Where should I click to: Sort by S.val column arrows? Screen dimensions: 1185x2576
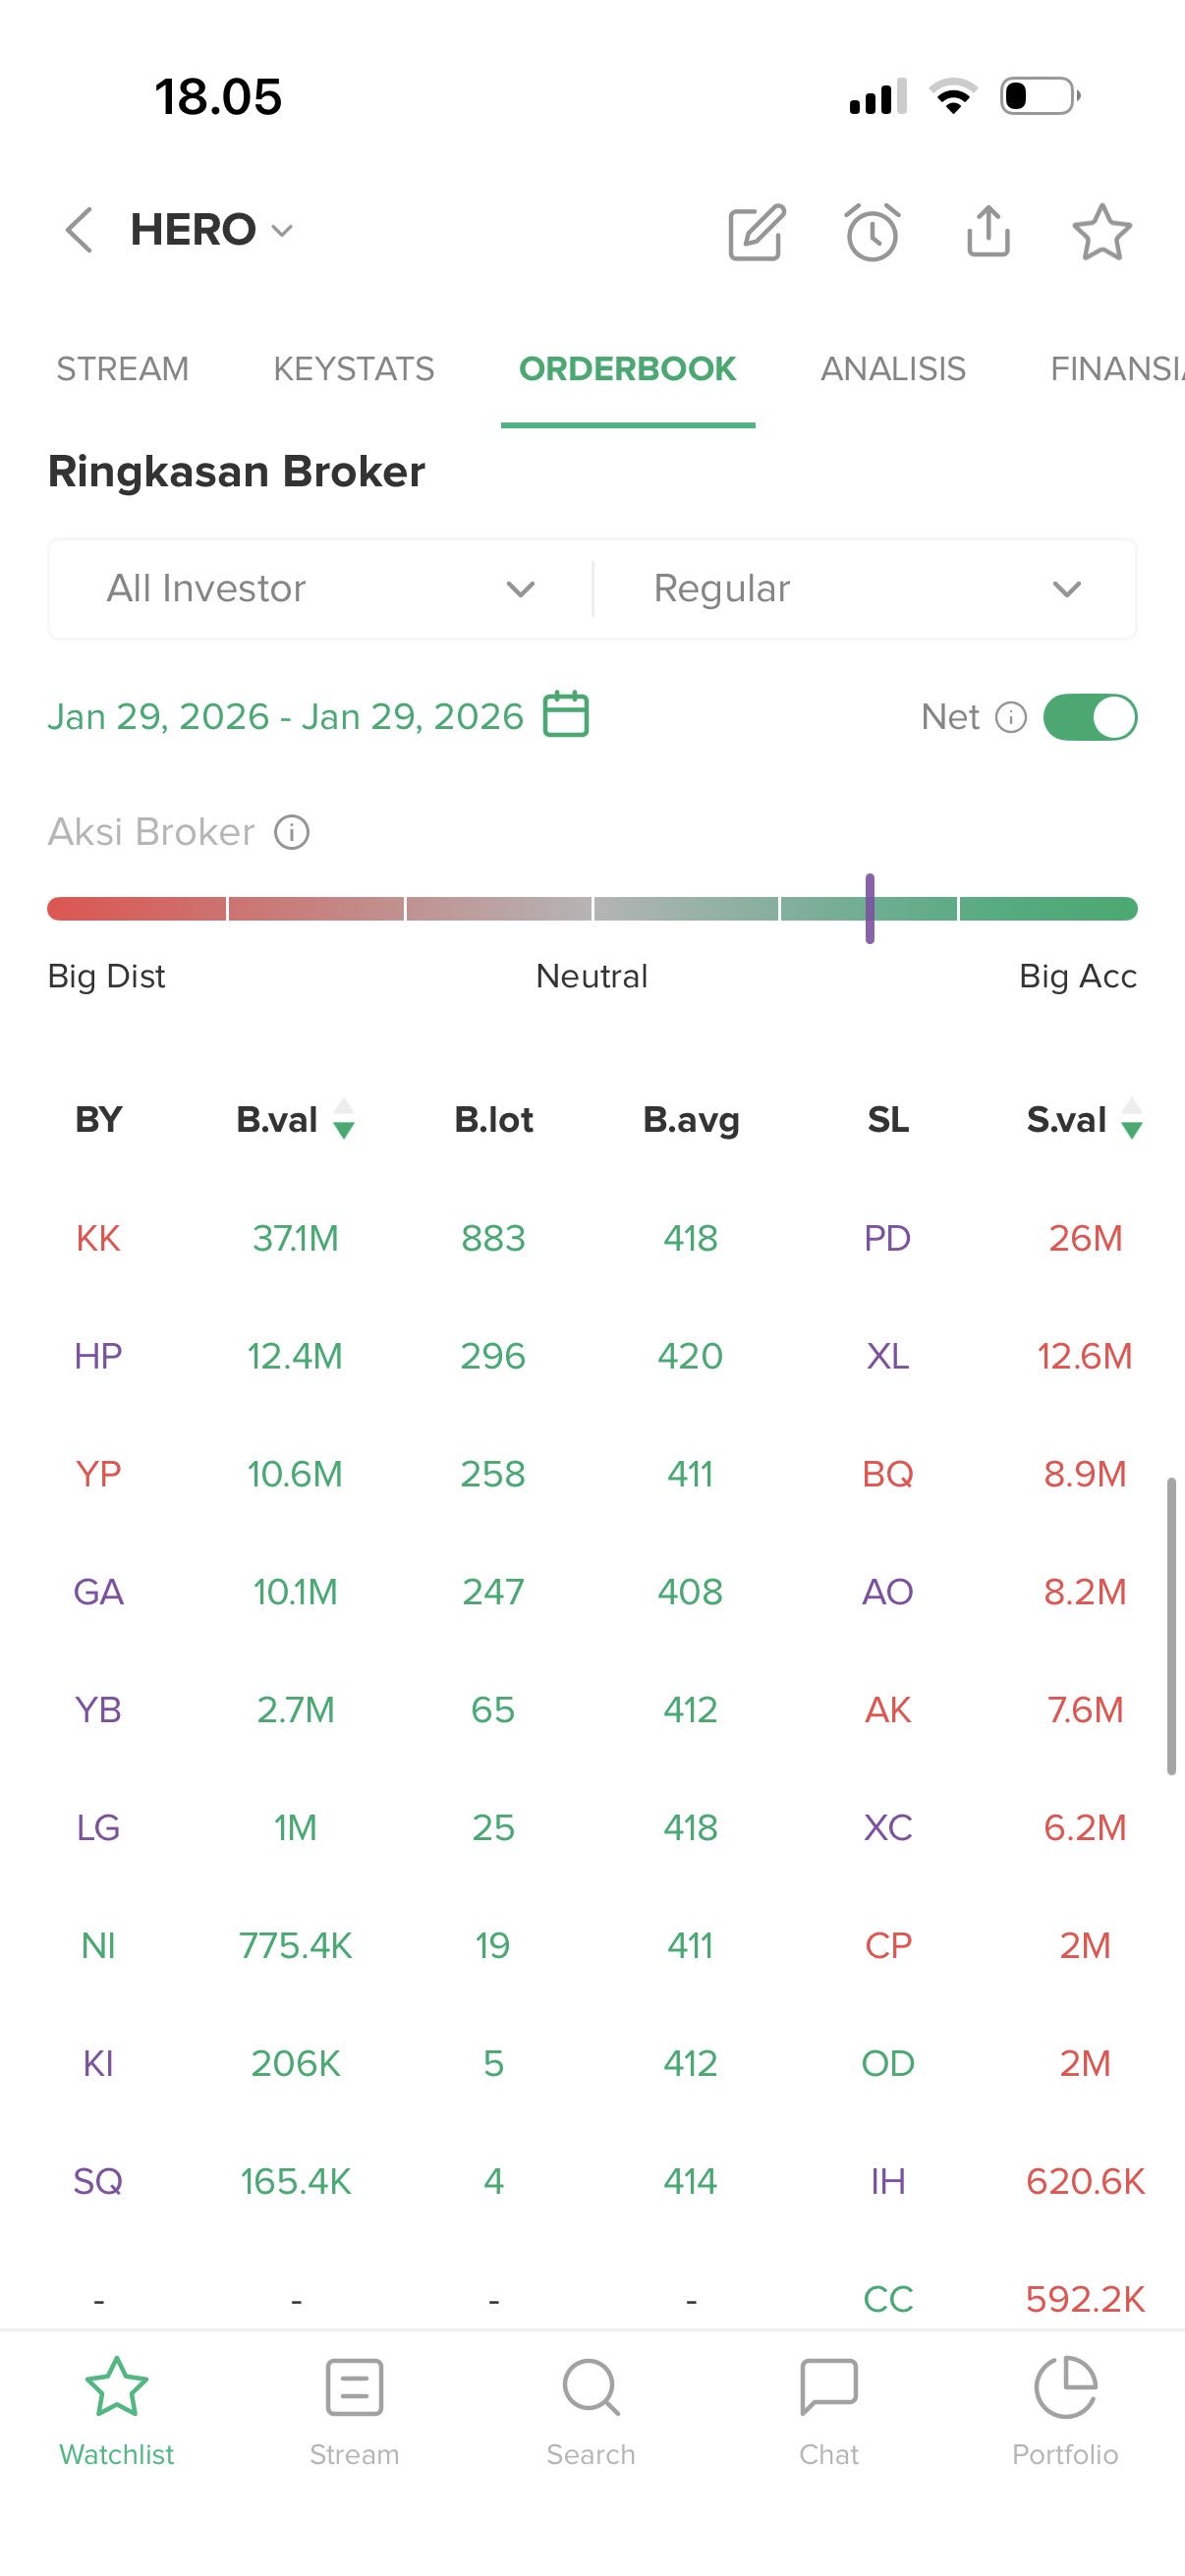coord(1131,1119)
